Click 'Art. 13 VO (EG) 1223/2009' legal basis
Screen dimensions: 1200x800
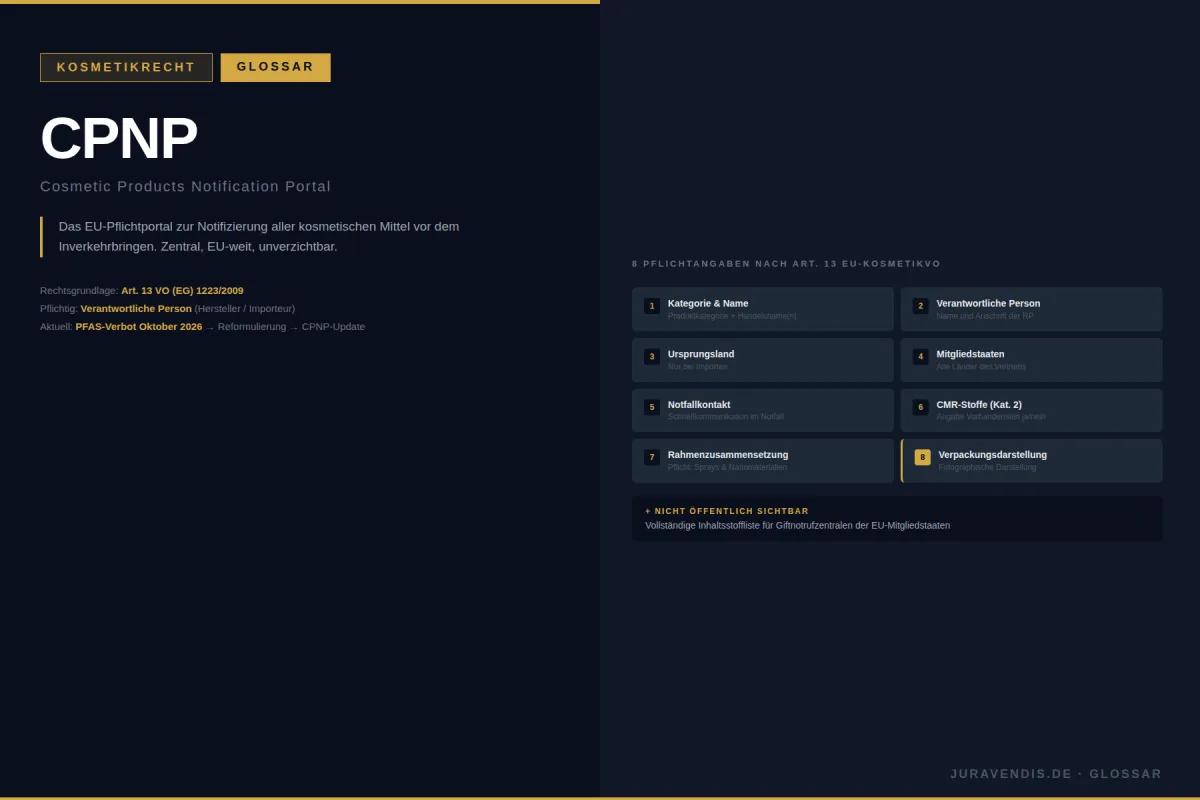tap(182, 291)
